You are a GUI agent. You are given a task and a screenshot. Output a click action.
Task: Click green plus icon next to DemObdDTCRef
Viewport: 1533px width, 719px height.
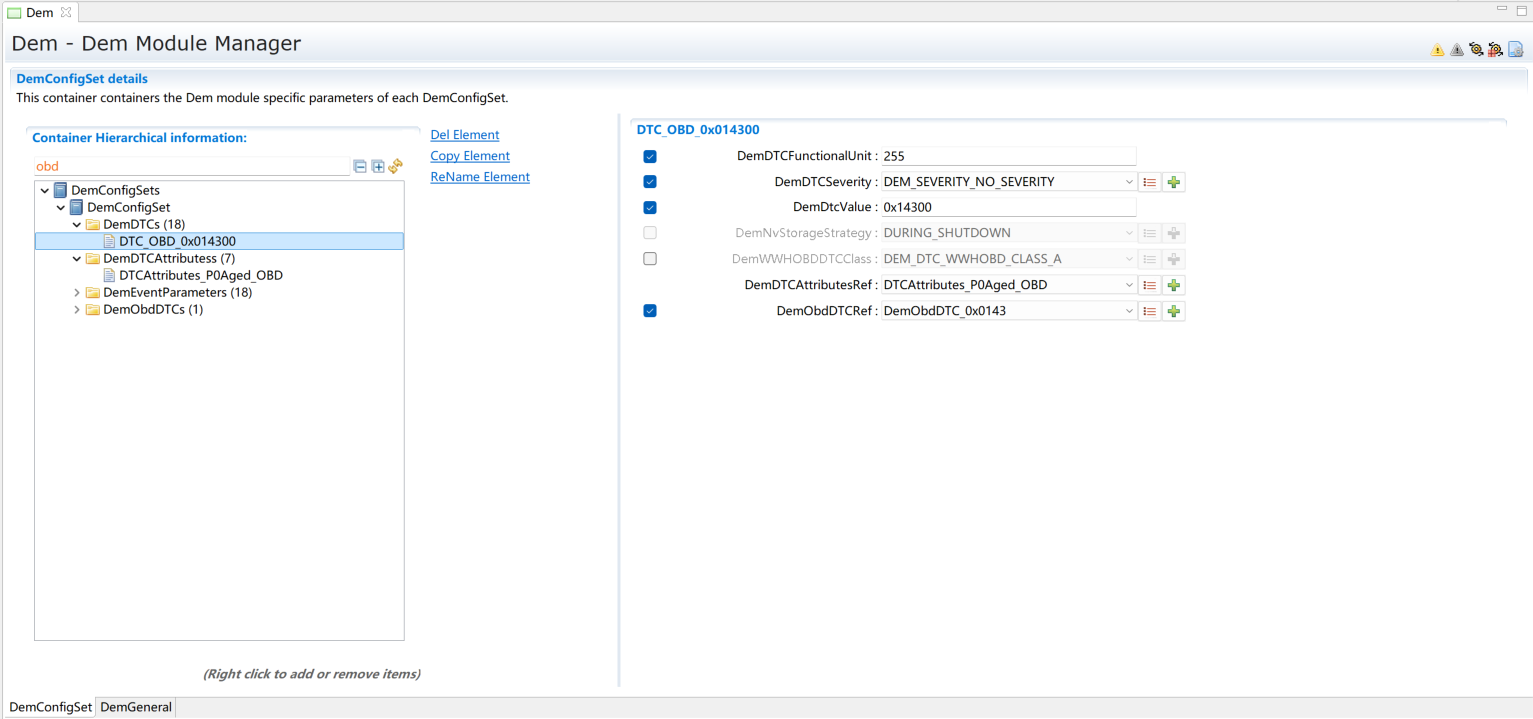[1174, 311]
